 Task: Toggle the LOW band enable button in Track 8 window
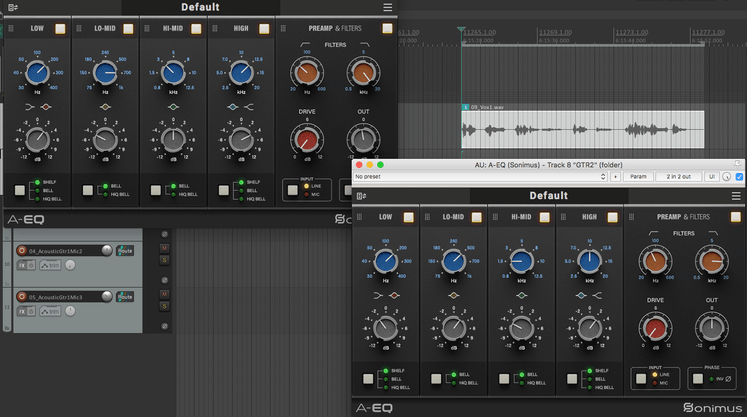(x=408, y=217)
